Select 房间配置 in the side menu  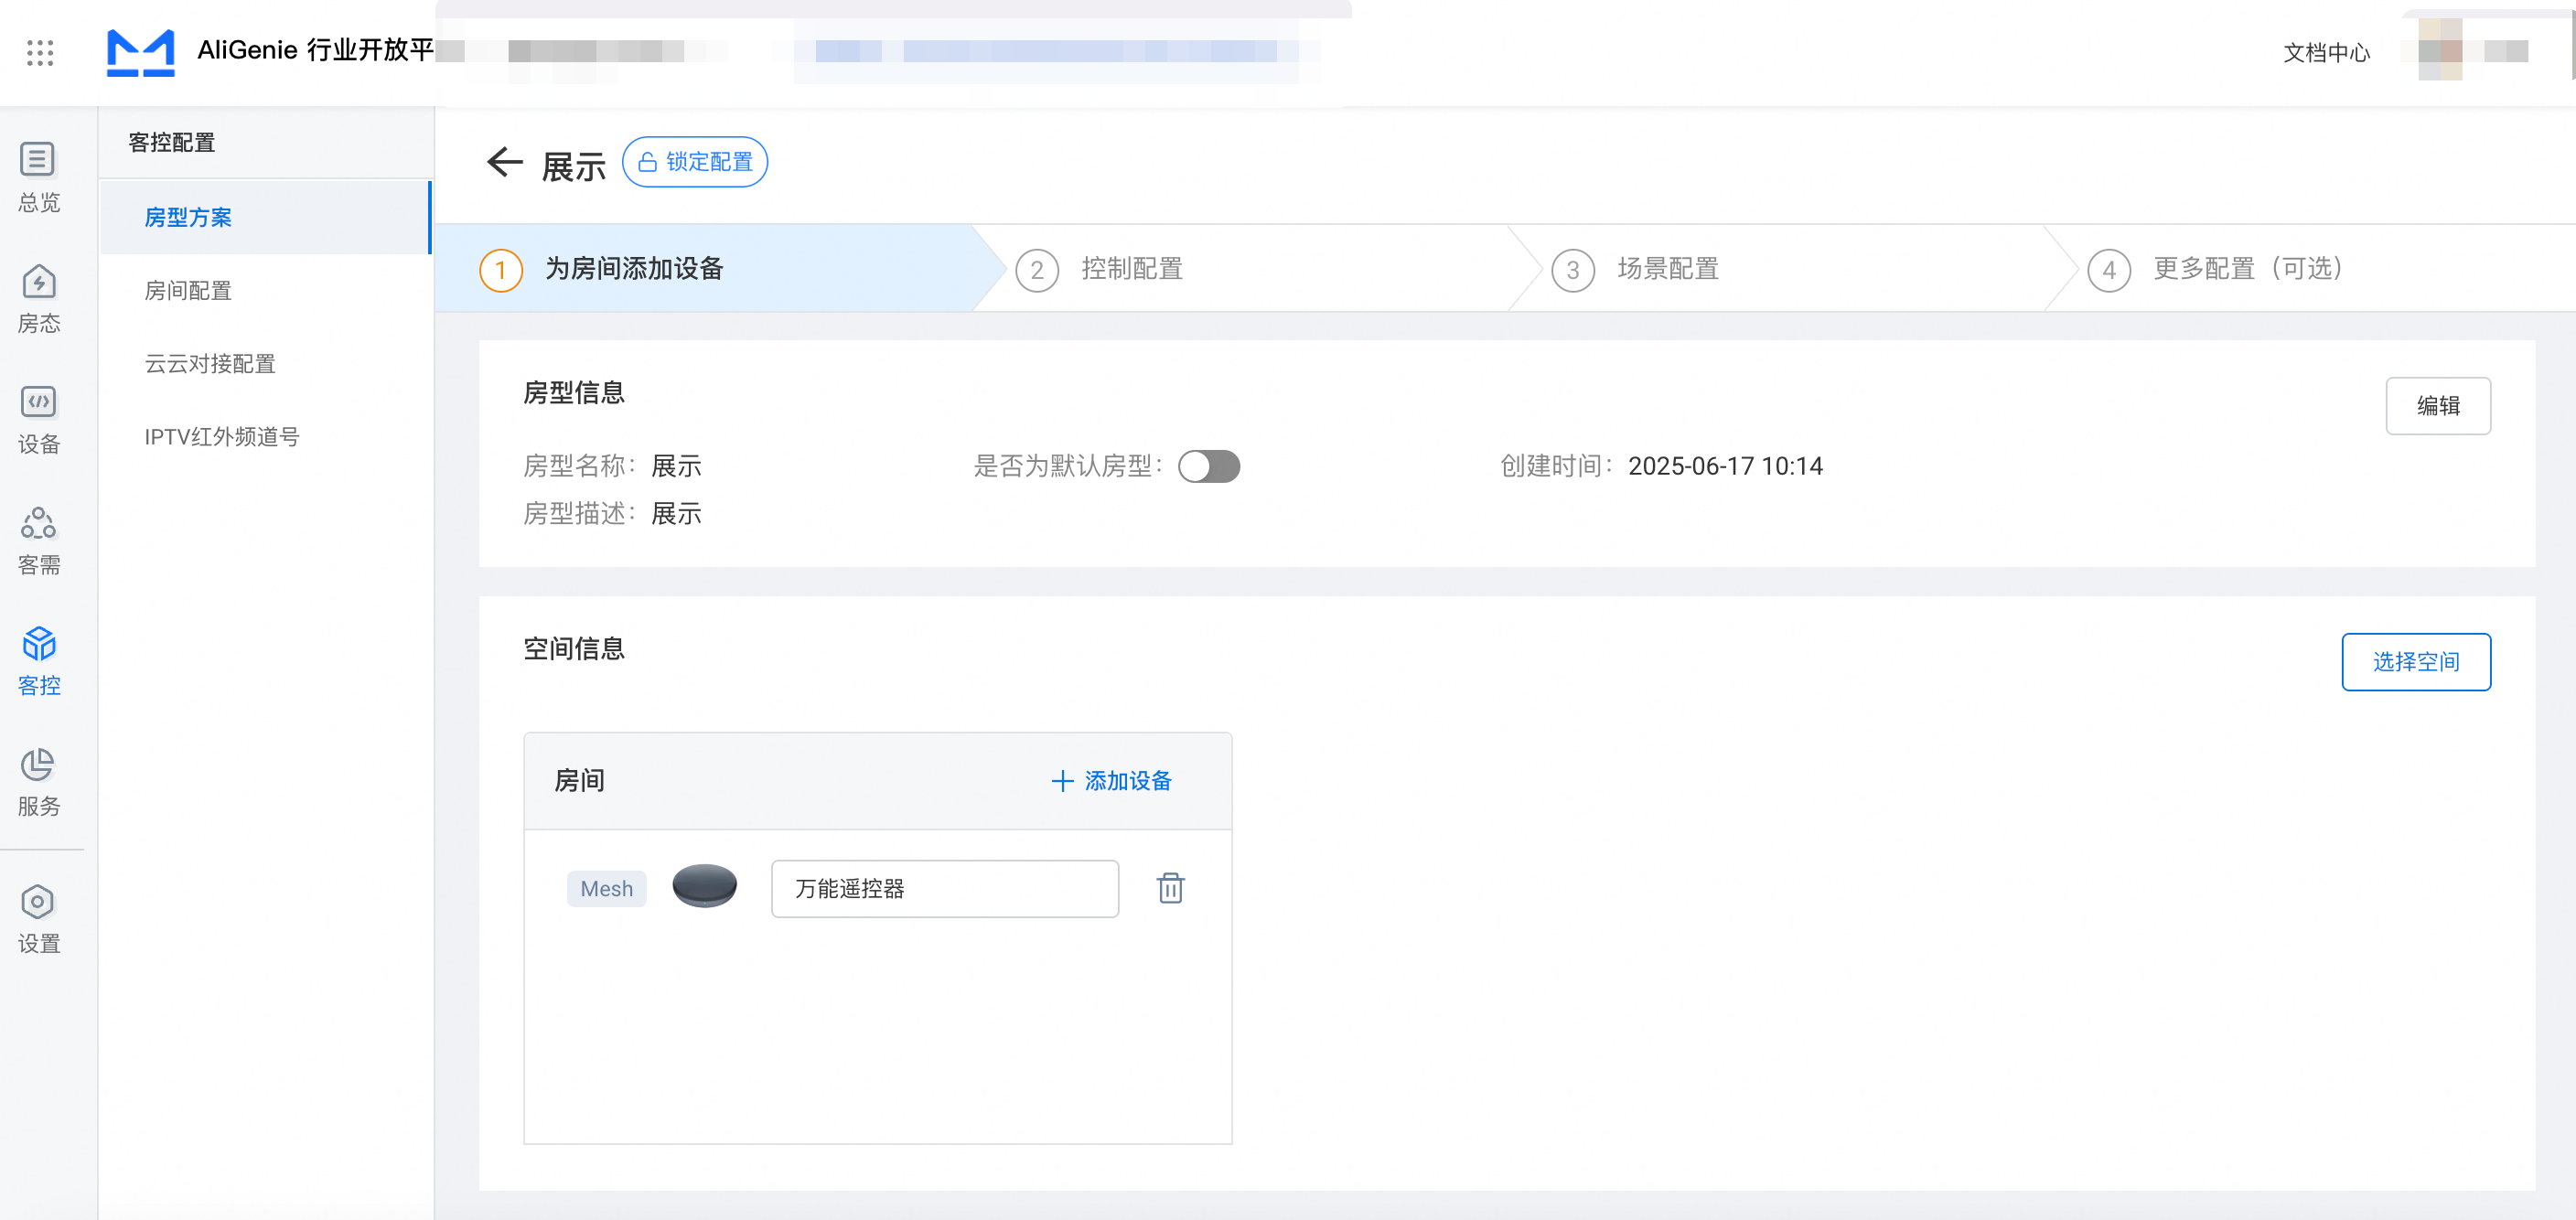click(188, 291)
